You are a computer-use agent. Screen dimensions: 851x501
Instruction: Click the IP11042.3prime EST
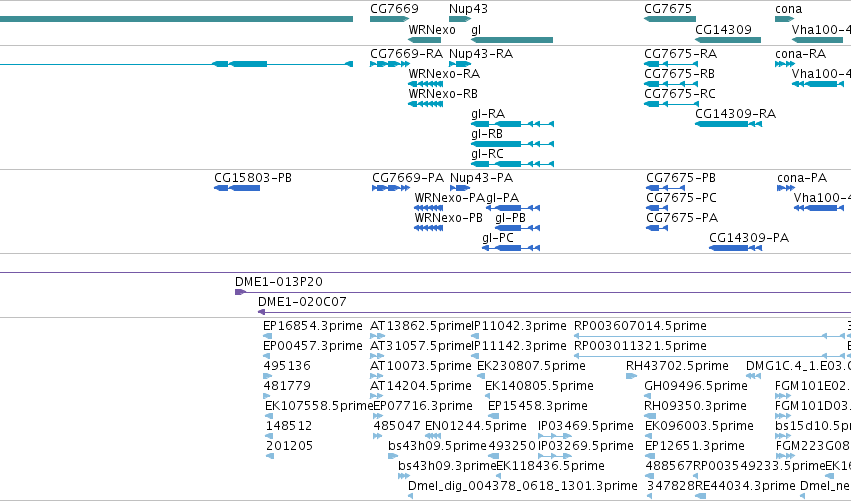pos(475,336)
